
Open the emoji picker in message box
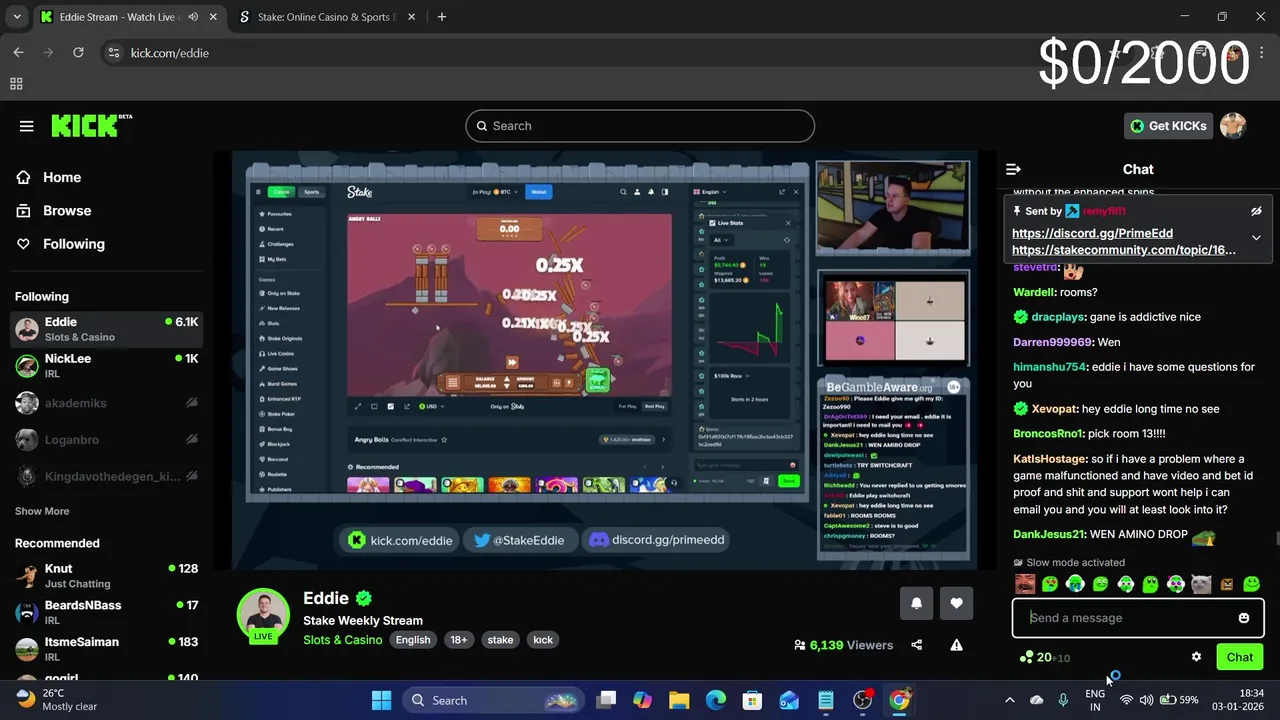tap(1244, 618)
